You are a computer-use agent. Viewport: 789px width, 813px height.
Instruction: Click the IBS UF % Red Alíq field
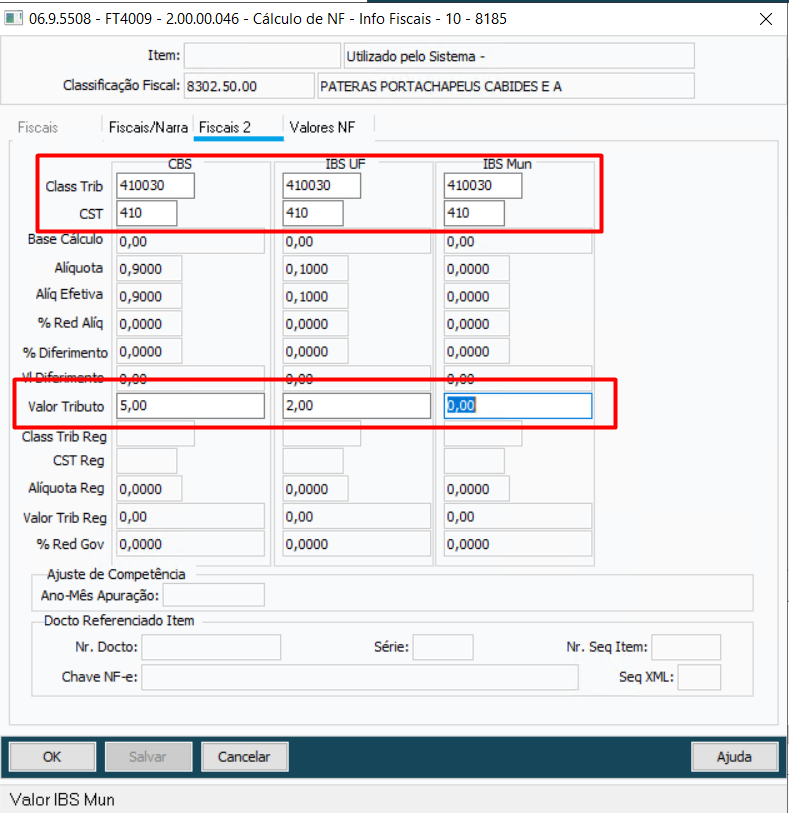click(315, 324)
